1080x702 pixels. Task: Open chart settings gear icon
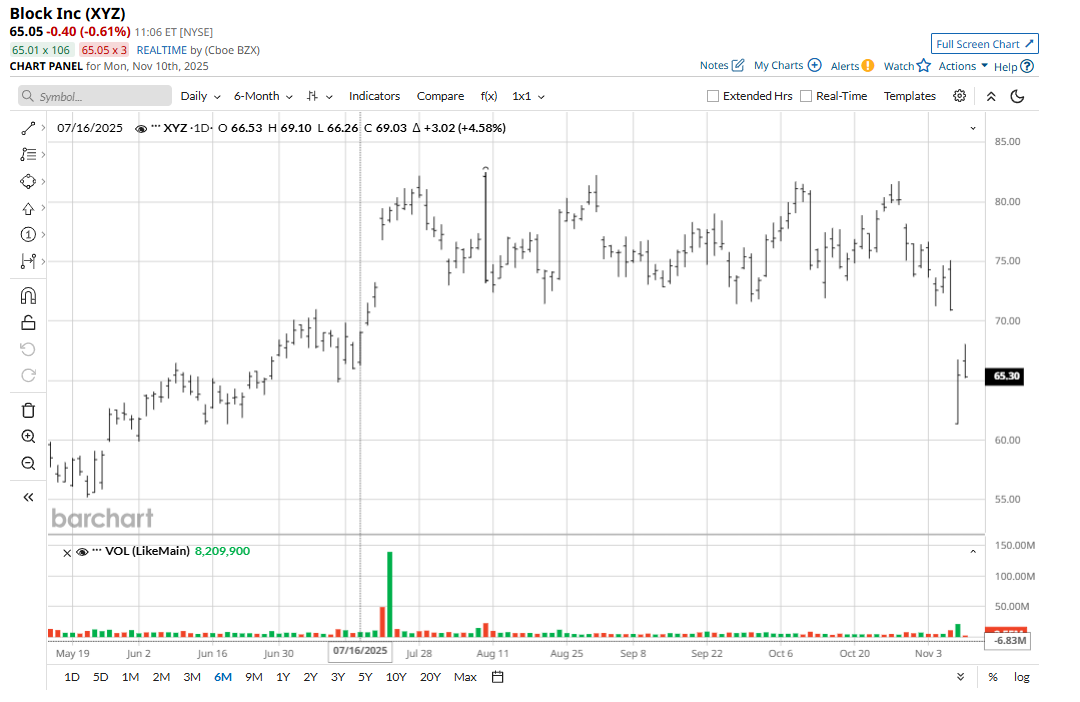959,96
